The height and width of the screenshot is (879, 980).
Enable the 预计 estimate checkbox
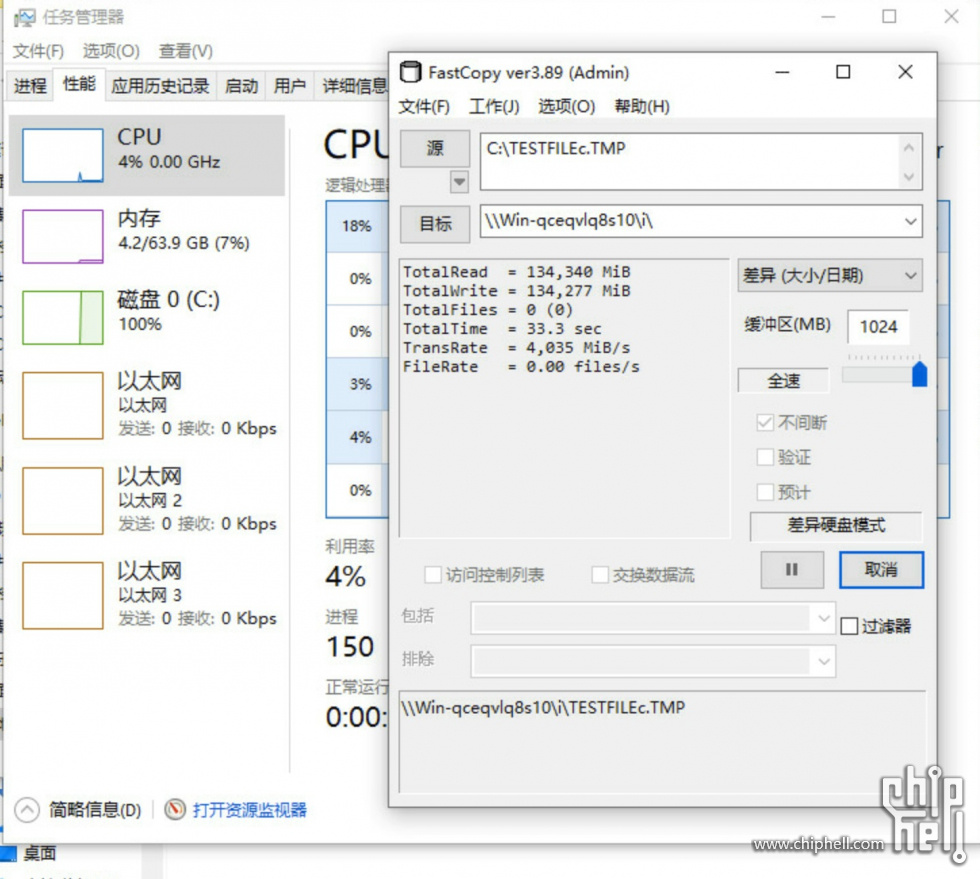(765, 492)
